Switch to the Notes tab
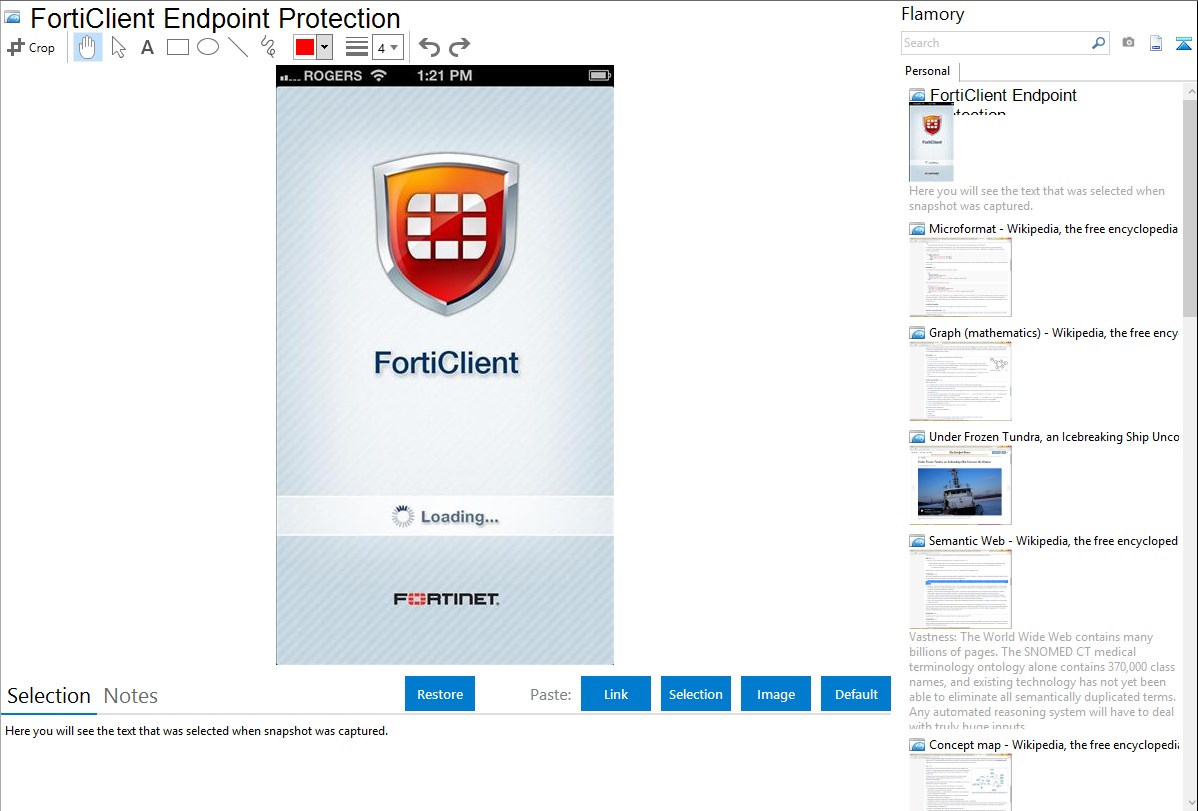Image resolution: width=1198 pixels, height=811 pixels. [x=131, y=696]
